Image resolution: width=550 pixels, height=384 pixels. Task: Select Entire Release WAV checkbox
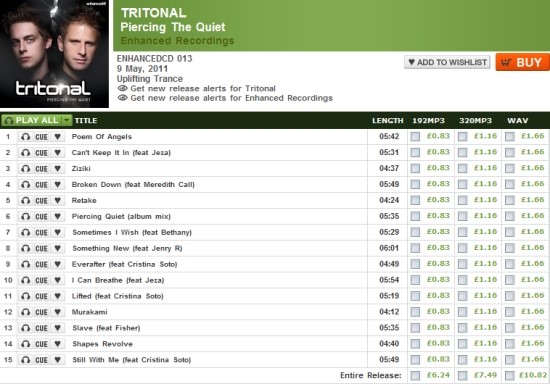click(x=510, y=376)
